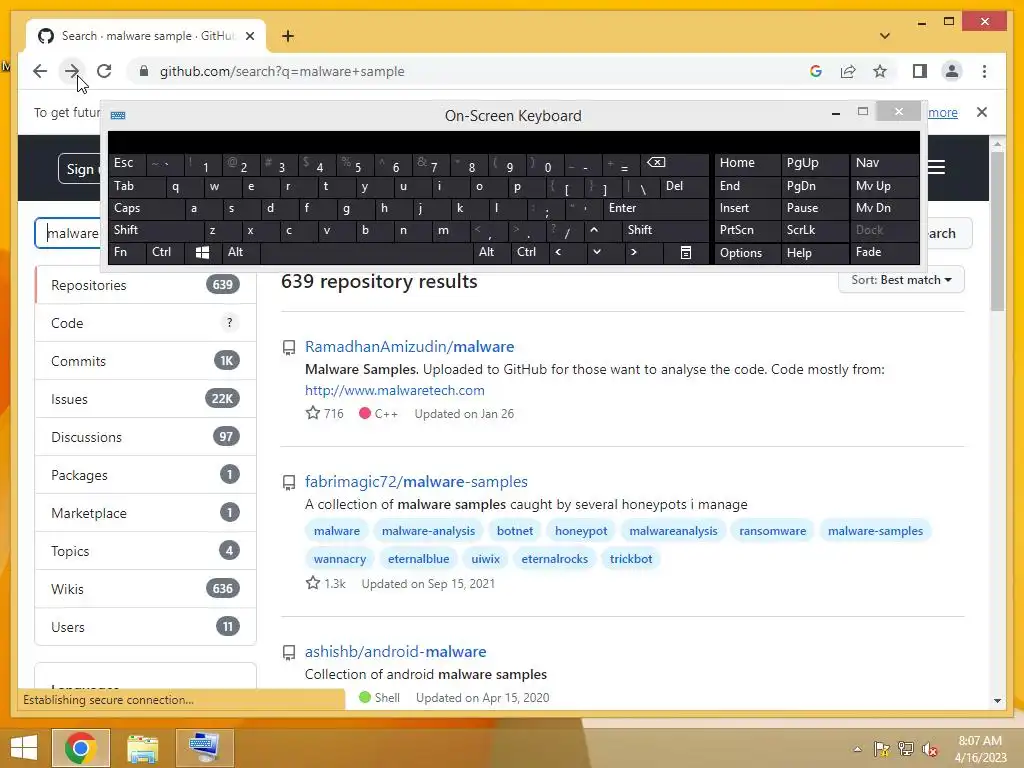
Task: Click the honeypot topic tag
Action: 581,531
